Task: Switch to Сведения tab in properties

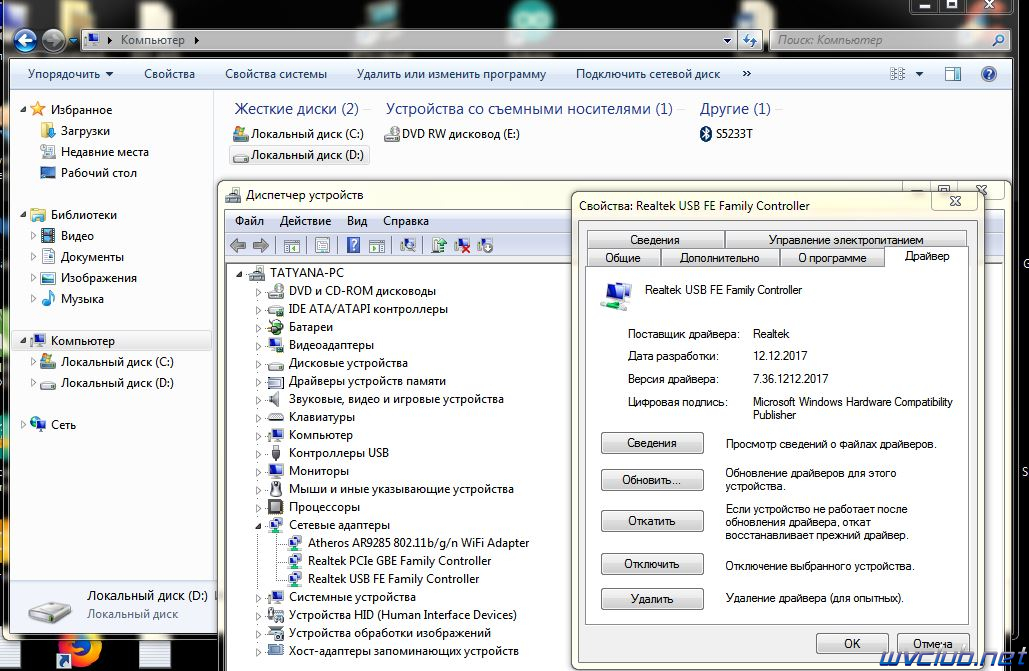Action: (655, 240)
